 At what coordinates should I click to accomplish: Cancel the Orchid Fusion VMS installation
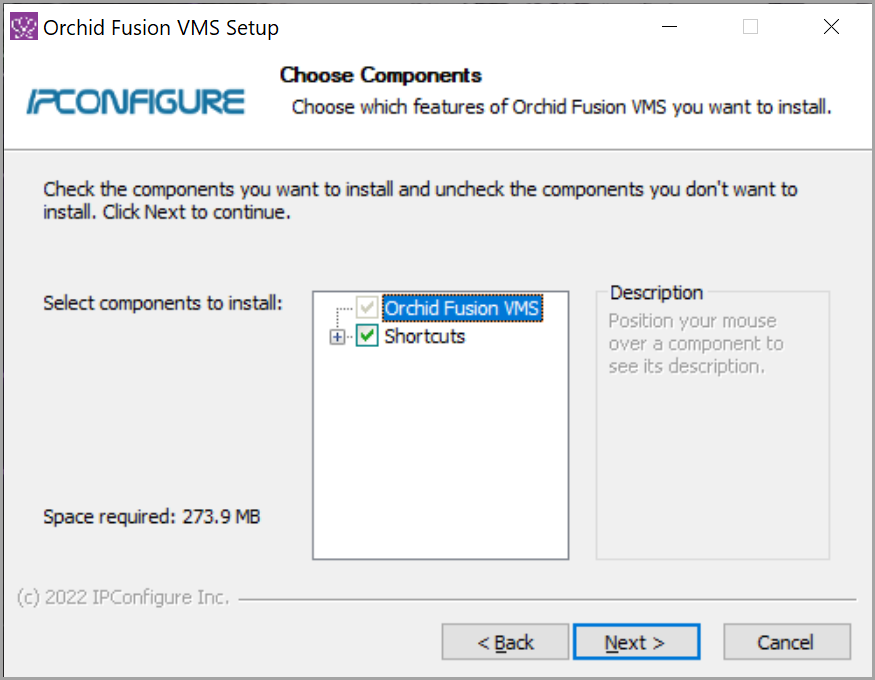[x=786, y=642]
